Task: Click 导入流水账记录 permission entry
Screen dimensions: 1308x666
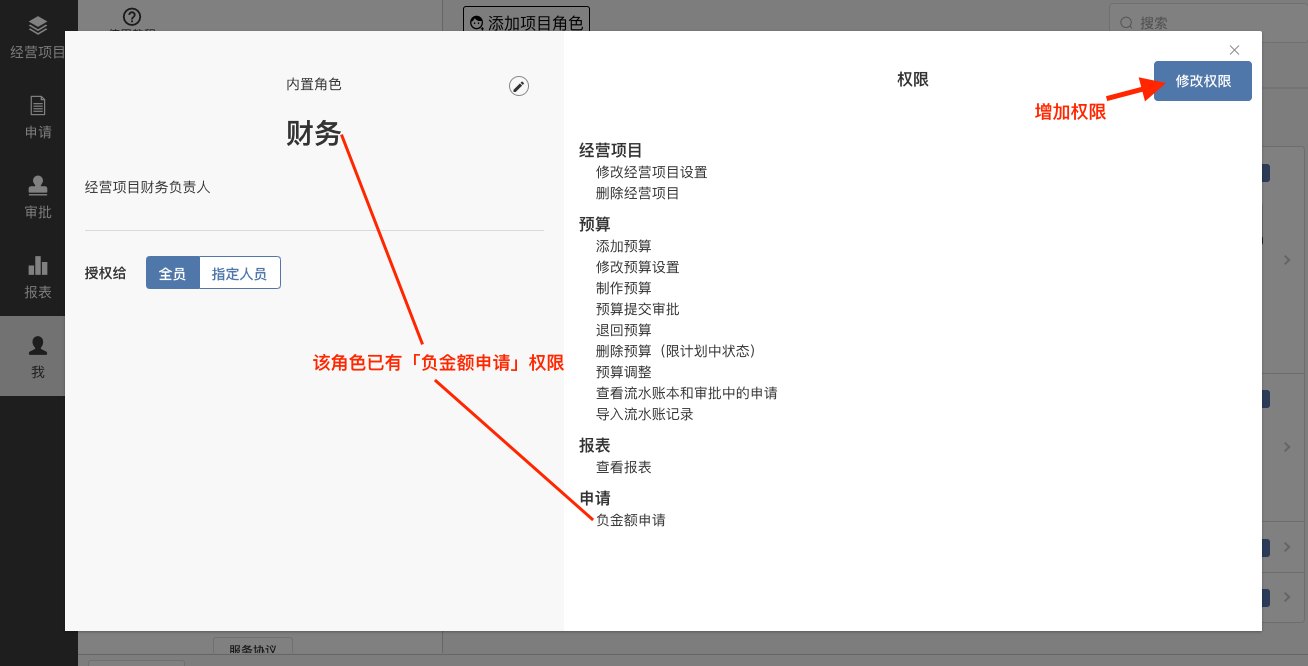Action: tap(645, 414)
